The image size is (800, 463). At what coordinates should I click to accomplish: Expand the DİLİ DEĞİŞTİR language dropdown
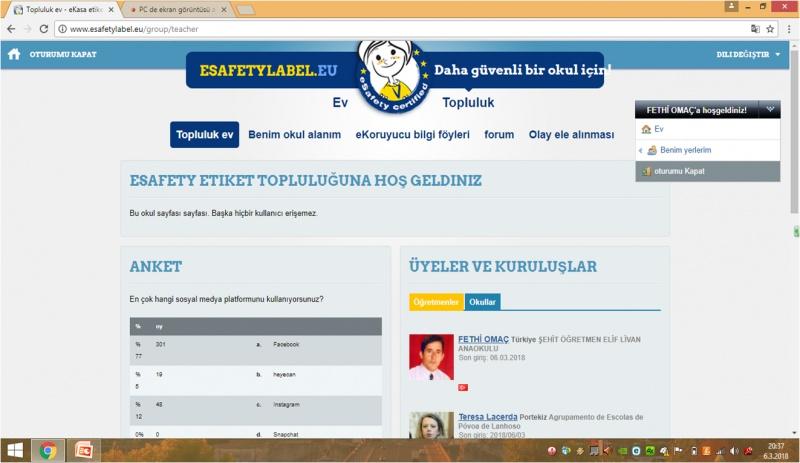[x=749, y=54]
